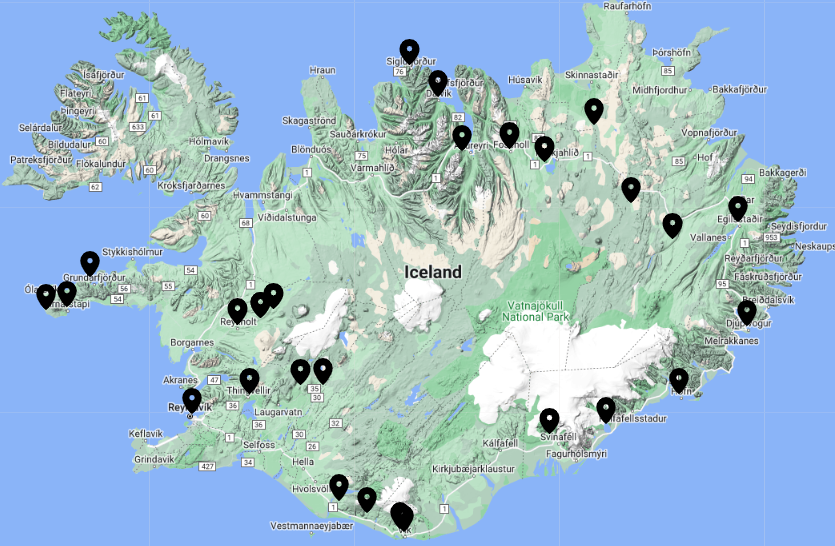
Task: Click the map pin at Siglufjörður
Action: 409,50
